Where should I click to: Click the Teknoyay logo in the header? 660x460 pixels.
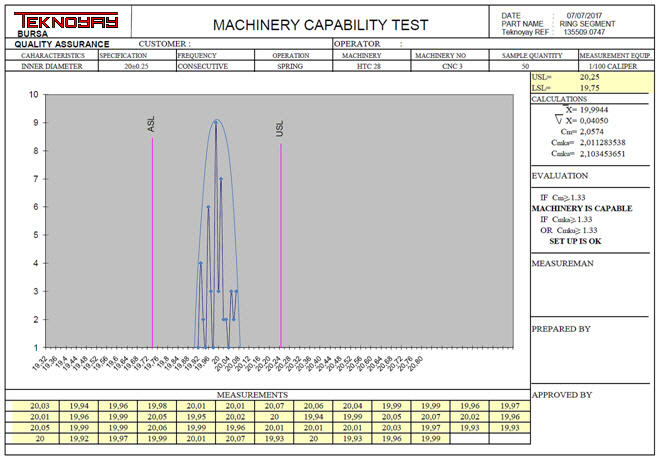53,21
